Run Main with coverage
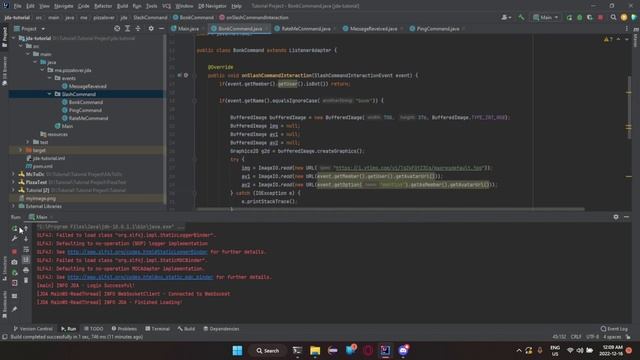This screenshot has width=640, height=360. click(590, 18)
